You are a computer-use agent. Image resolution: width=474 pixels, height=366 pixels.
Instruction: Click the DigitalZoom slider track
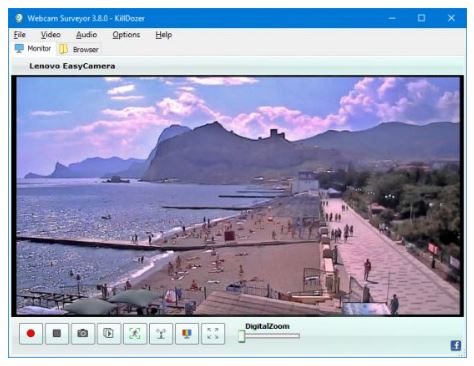coord(269,336)
